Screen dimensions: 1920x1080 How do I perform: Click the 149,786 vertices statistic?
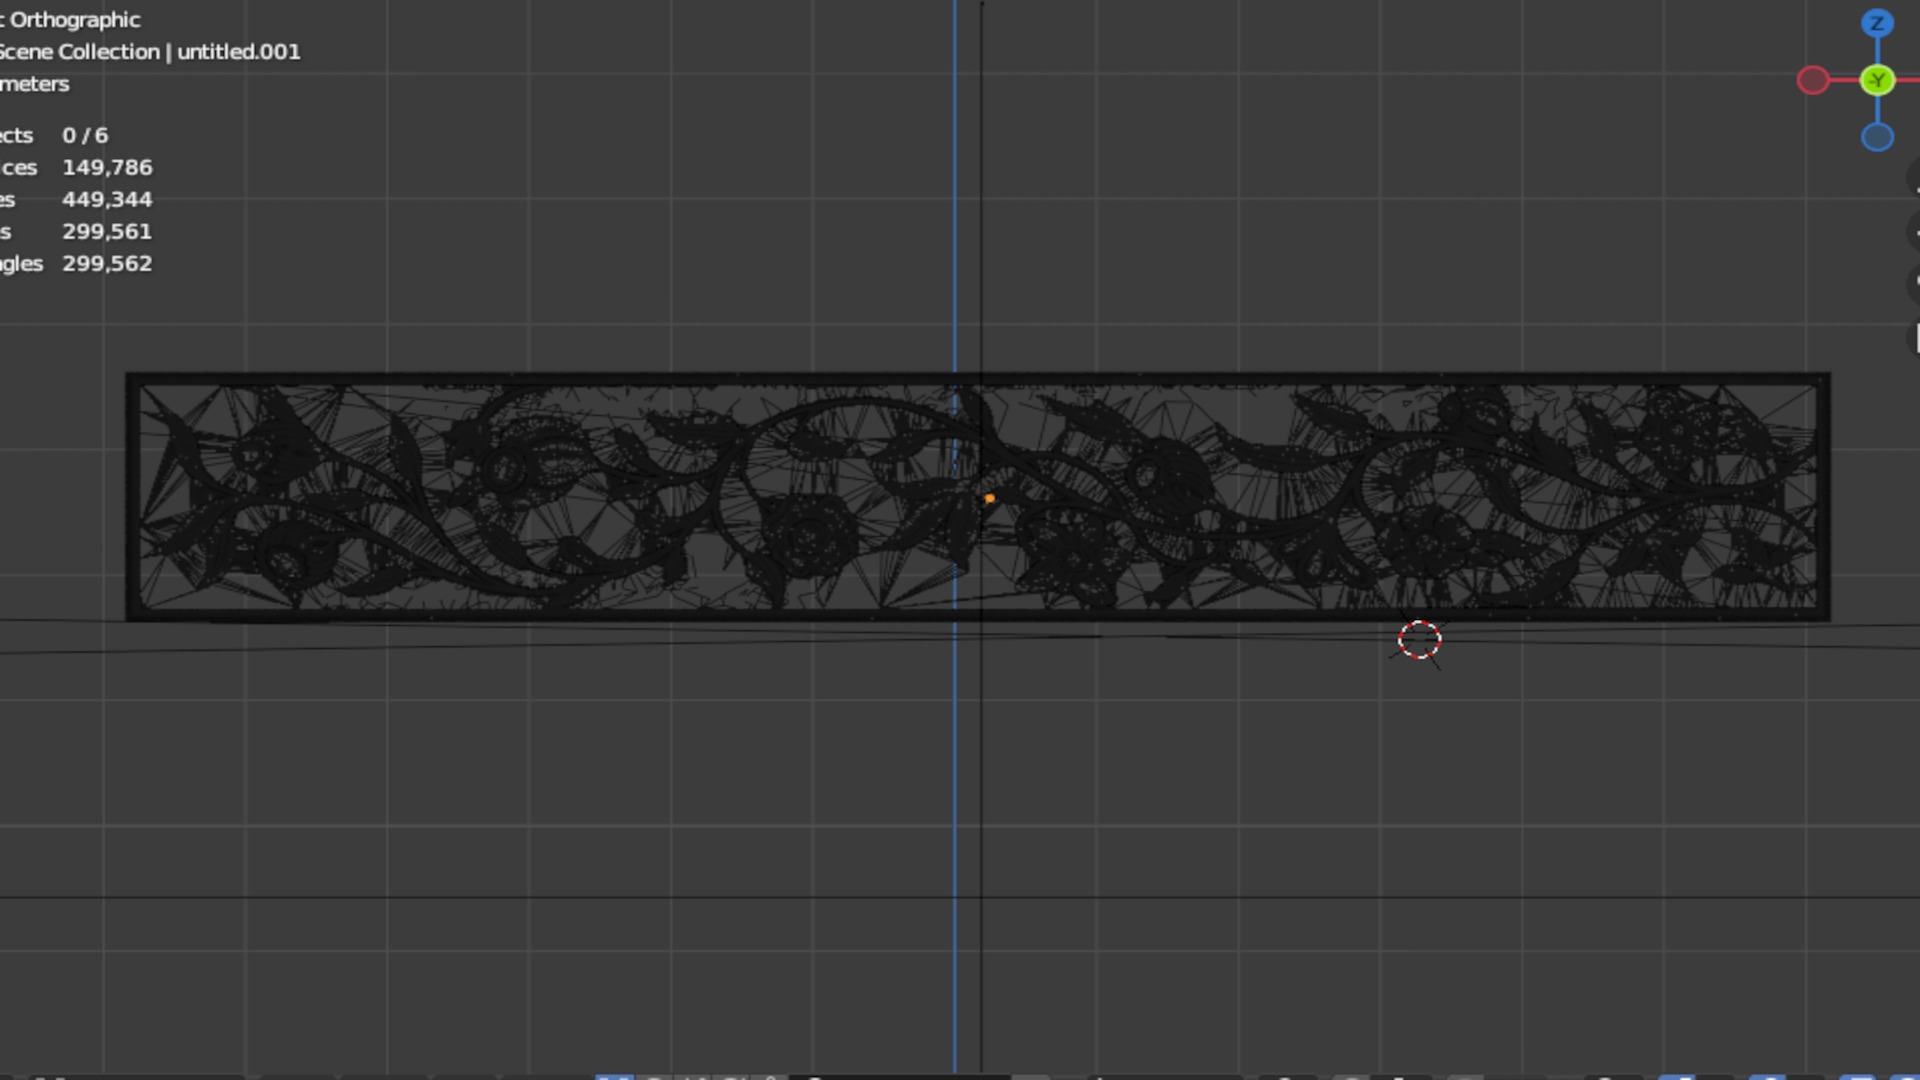coord(107,168)
